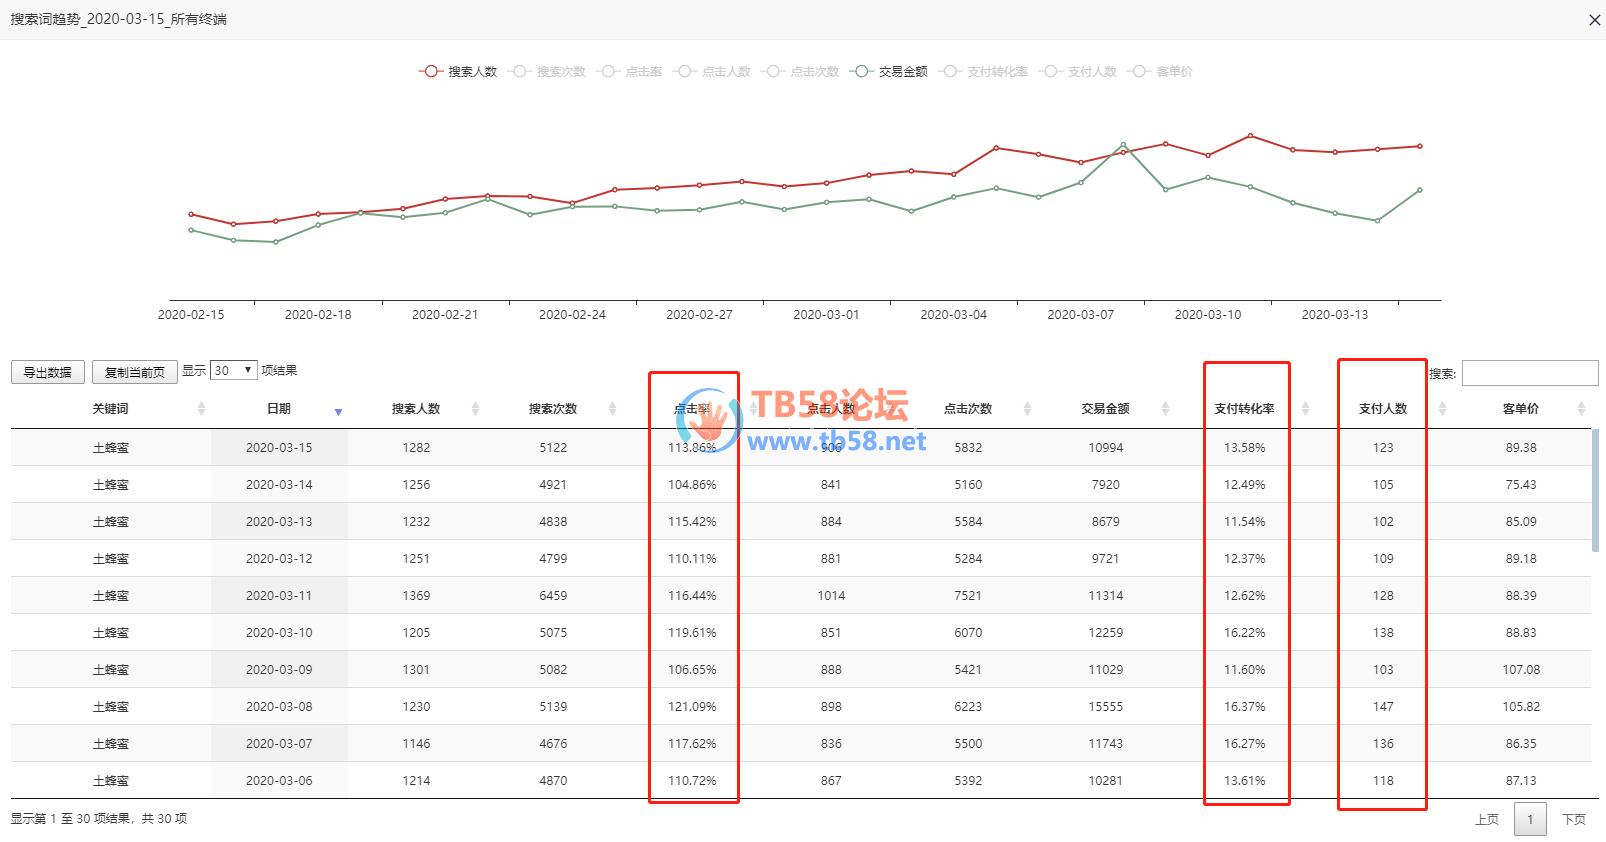Click the 复制当前页 copy button
This screenshot has height=842, width=1606.
pos(135,372)
